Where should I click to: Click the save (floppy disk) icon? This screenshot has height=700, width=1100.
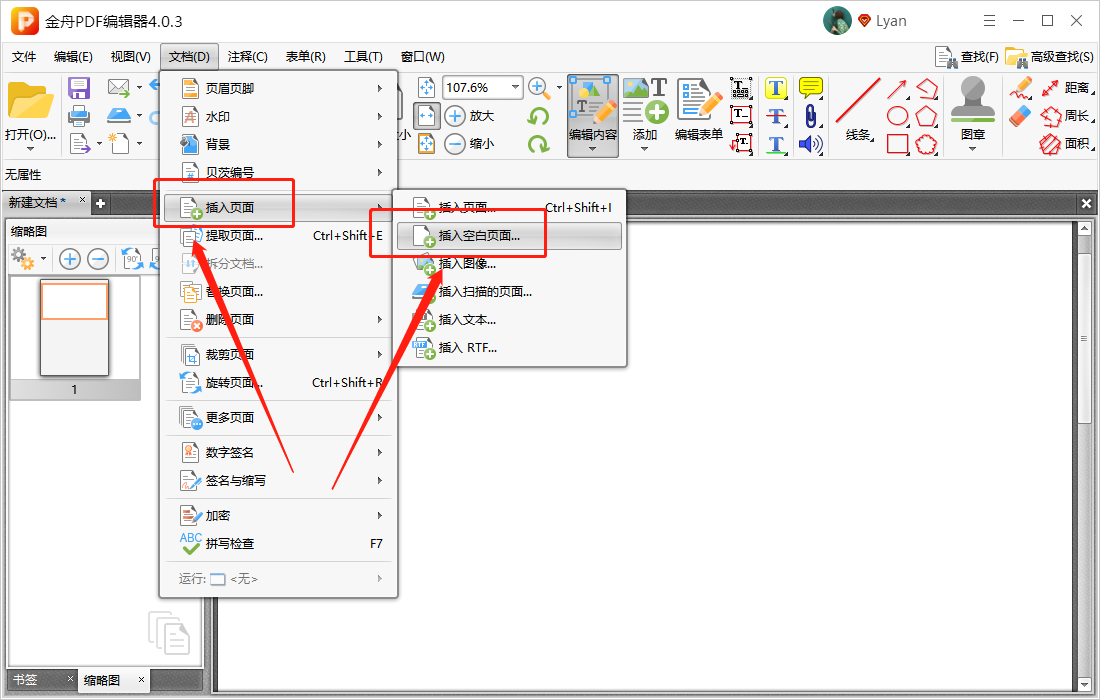[x=78, y=88]
